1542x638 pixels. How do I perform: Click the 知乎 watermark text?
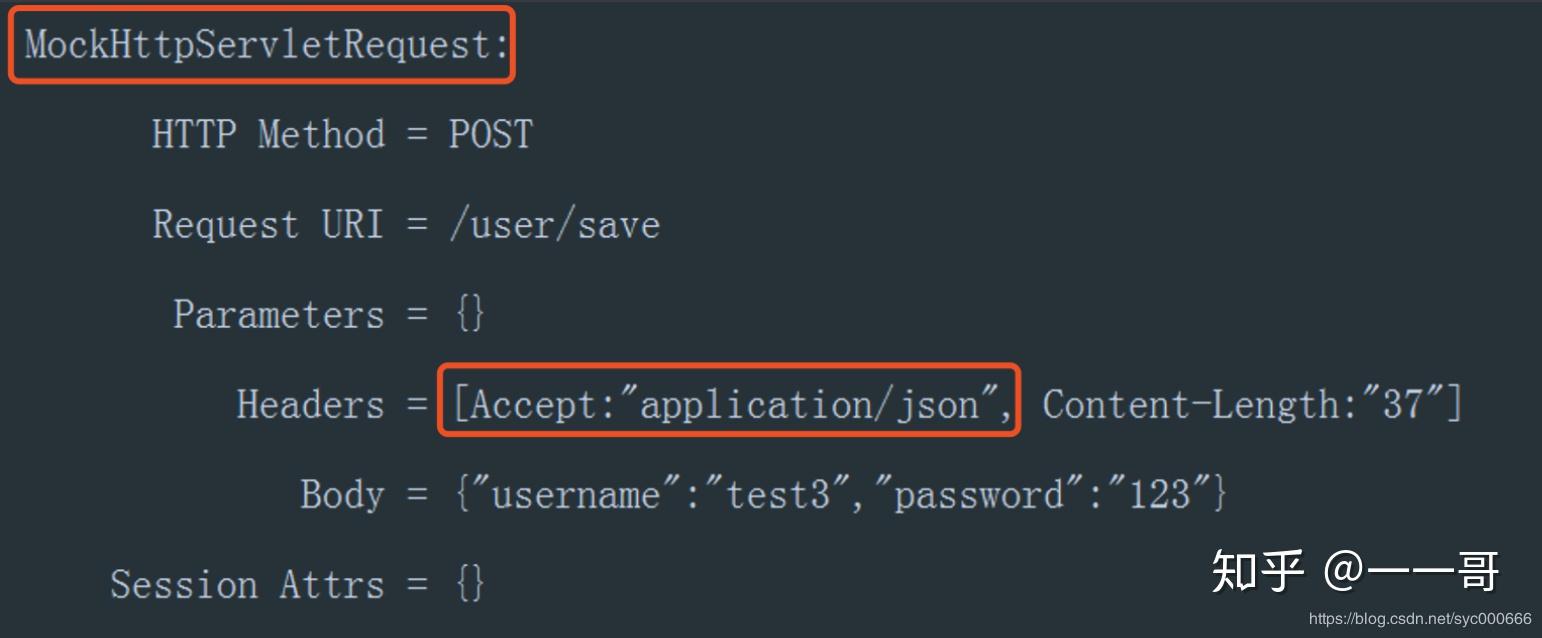(1258, 571)
